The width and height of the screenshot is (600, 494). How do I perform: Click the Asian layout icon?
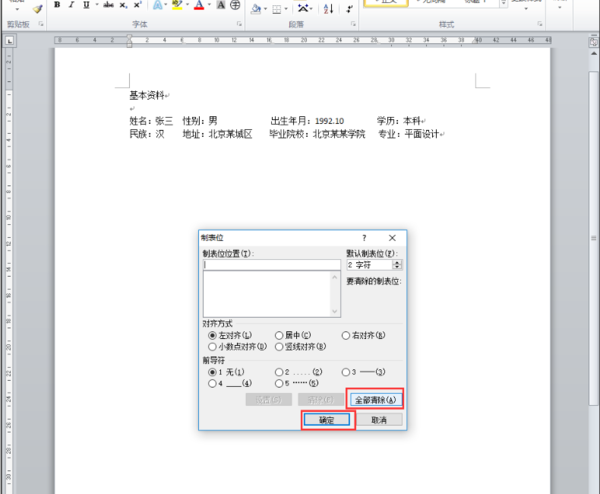click(x=303, y=8)
